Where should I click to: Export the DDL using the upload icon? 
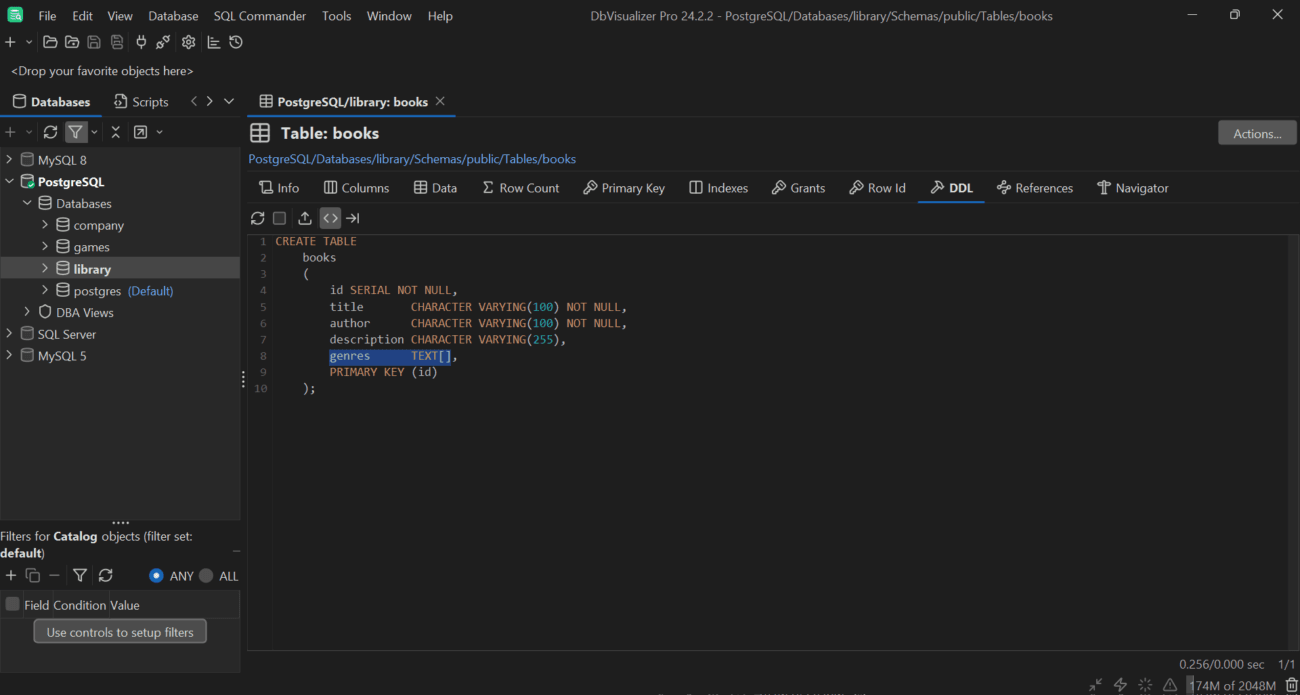tap(305, 218)
